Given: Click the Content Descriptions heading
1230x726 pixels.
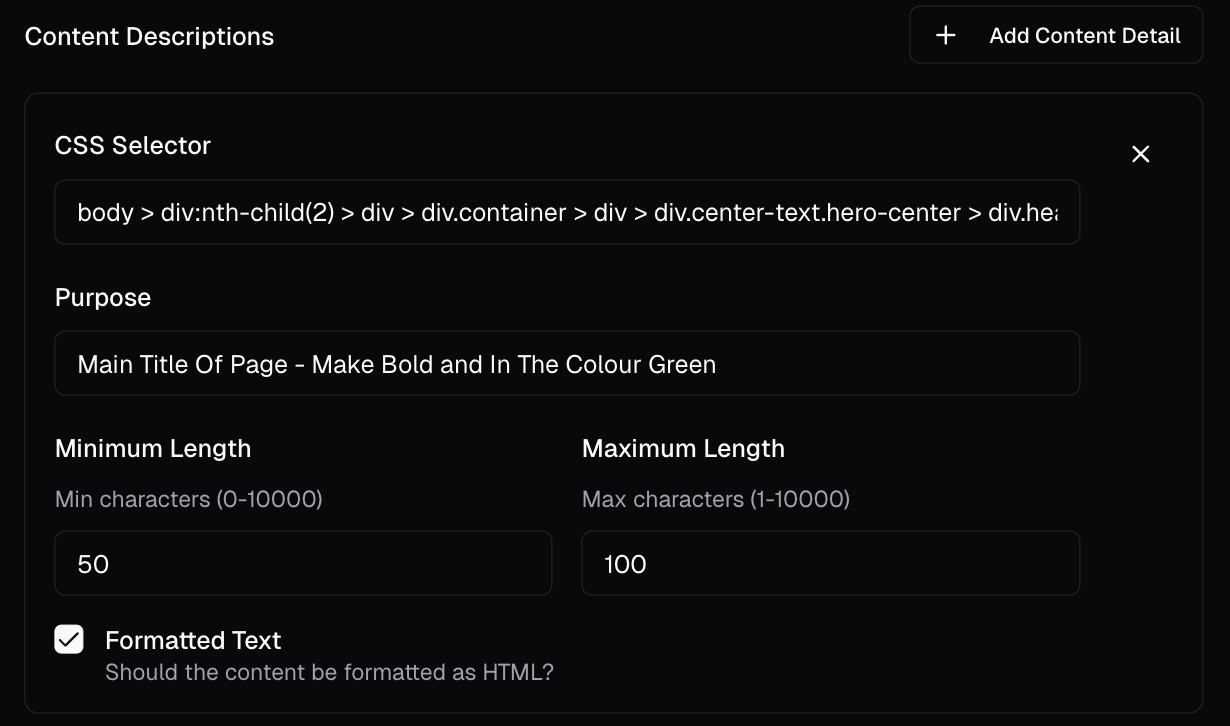Looking at the screenshot, I should click(149, 36).
